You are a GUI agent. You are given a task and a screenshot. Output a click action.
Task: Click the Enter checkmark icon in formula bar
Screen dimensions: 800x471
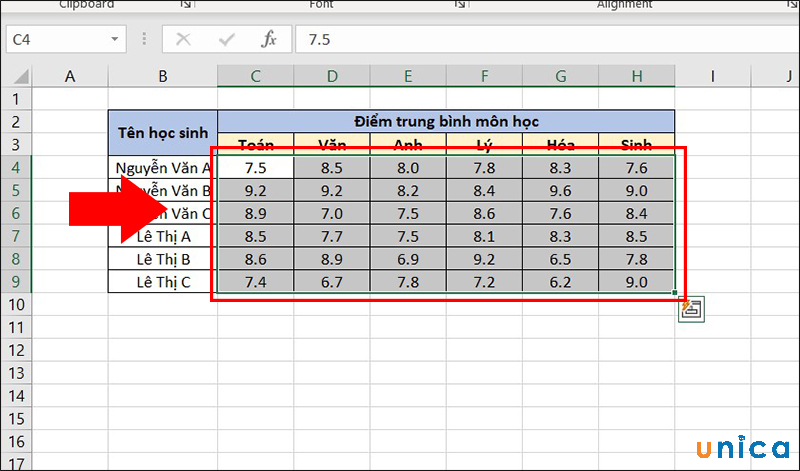227,40
